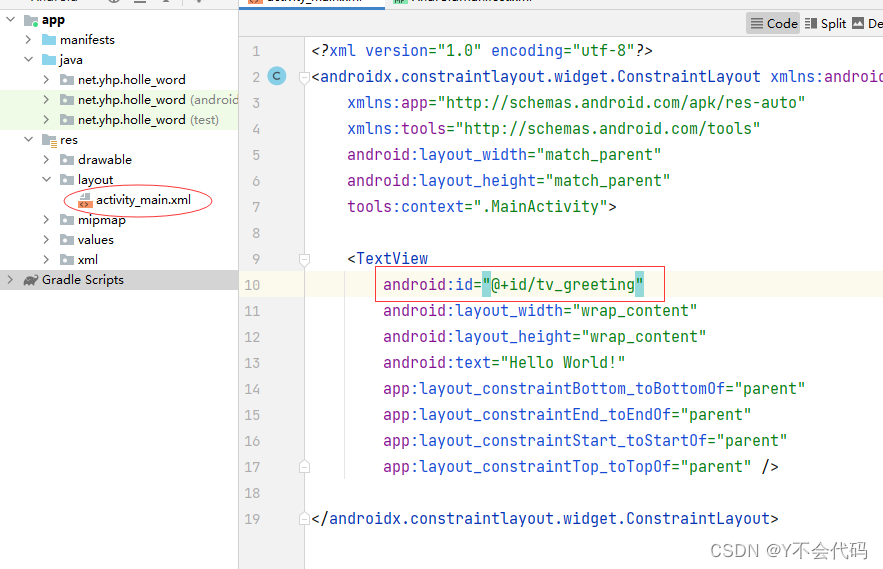This screenshot has height=569, width=883.
Task: Collapse the layout folder
Action: [46, 180]
